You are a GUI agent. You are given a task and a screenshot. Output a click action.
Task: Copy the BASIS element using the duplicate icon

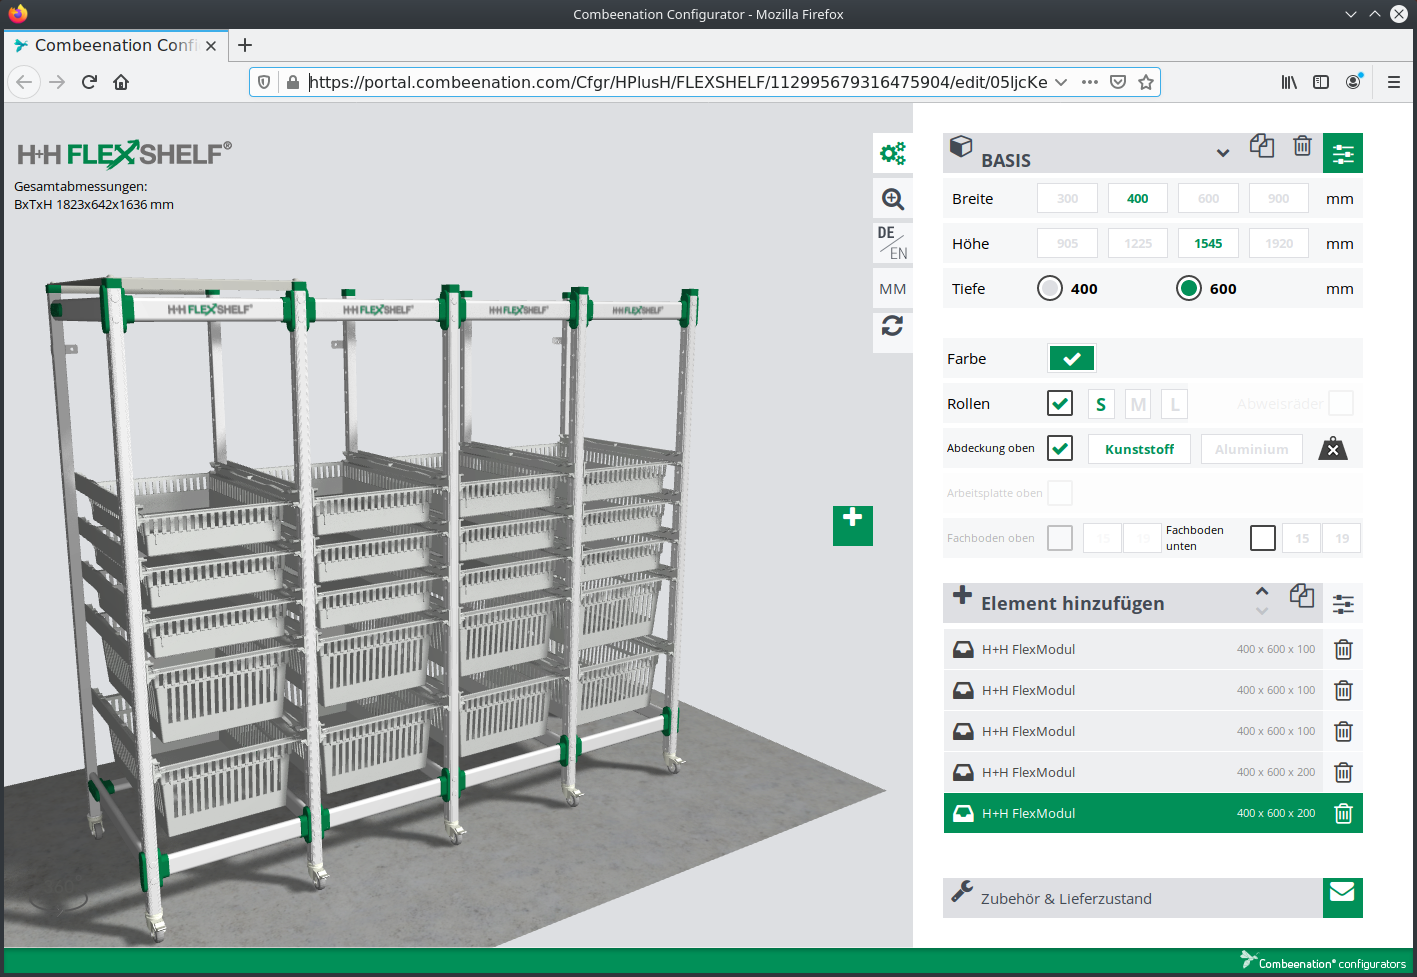[x=1262, y=146]
